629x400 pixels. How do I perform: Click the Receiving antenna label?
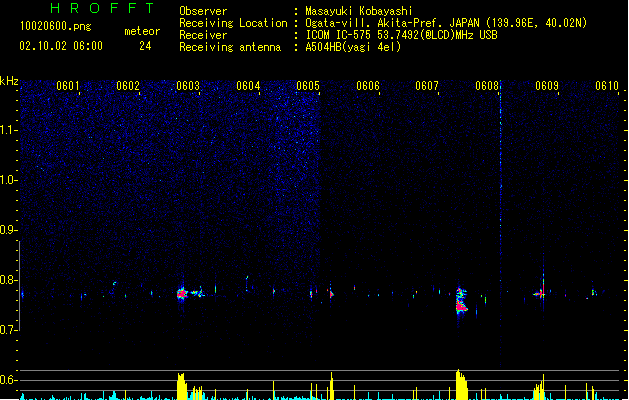[230, 47]
